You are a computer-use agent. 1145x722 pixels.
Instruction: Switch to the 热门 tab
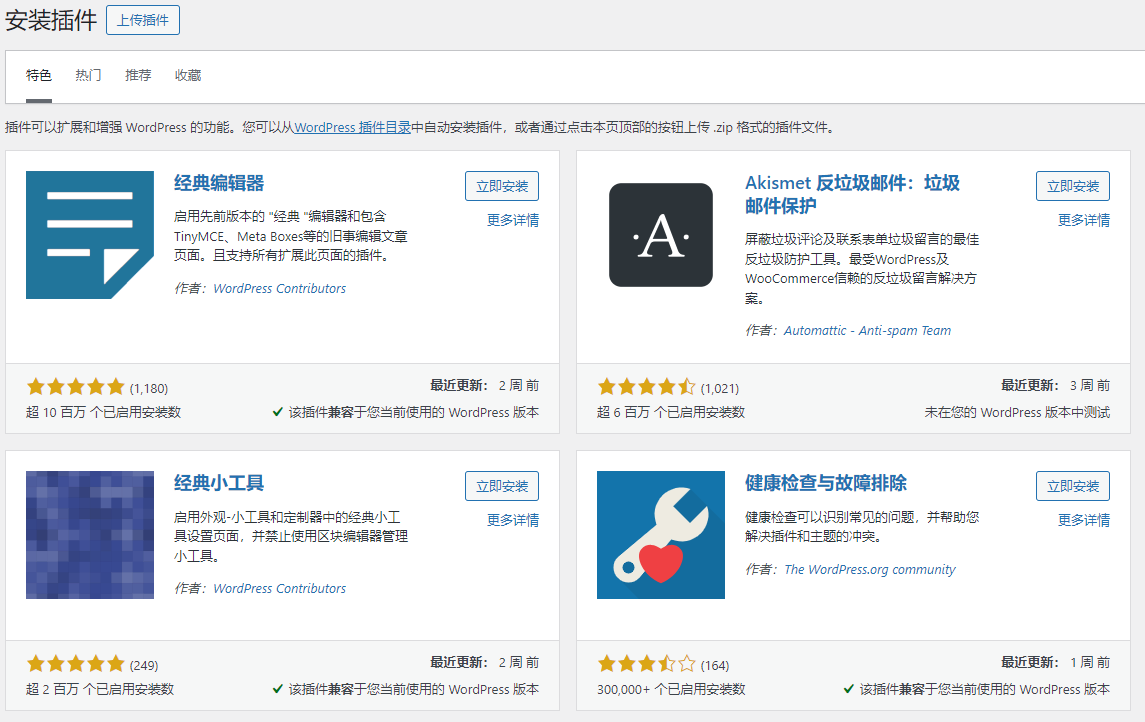click(x=88, y=76)
